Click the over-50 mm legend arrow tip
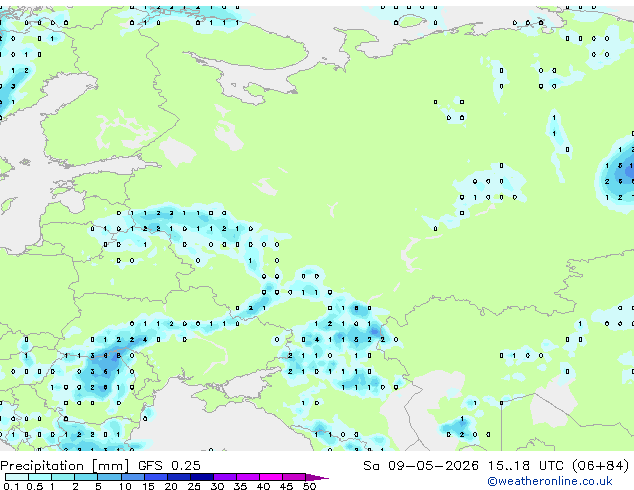Screen dimensions: 634x490 pos(317,477)
